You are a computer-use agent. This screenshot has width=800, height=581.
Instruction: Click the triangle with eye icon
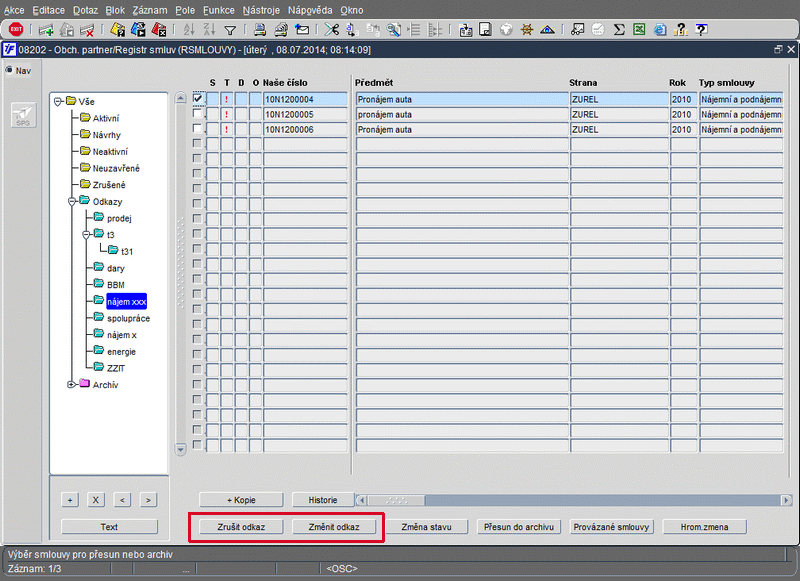(x=547, y=30)
